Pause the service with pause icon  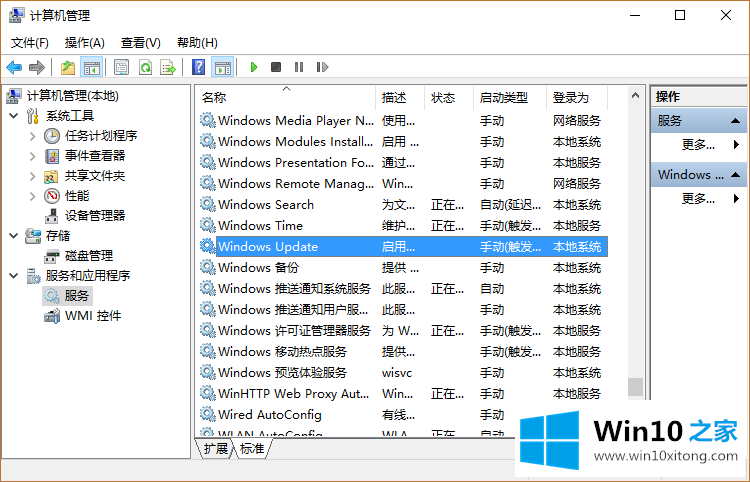(x=299, y=67)
